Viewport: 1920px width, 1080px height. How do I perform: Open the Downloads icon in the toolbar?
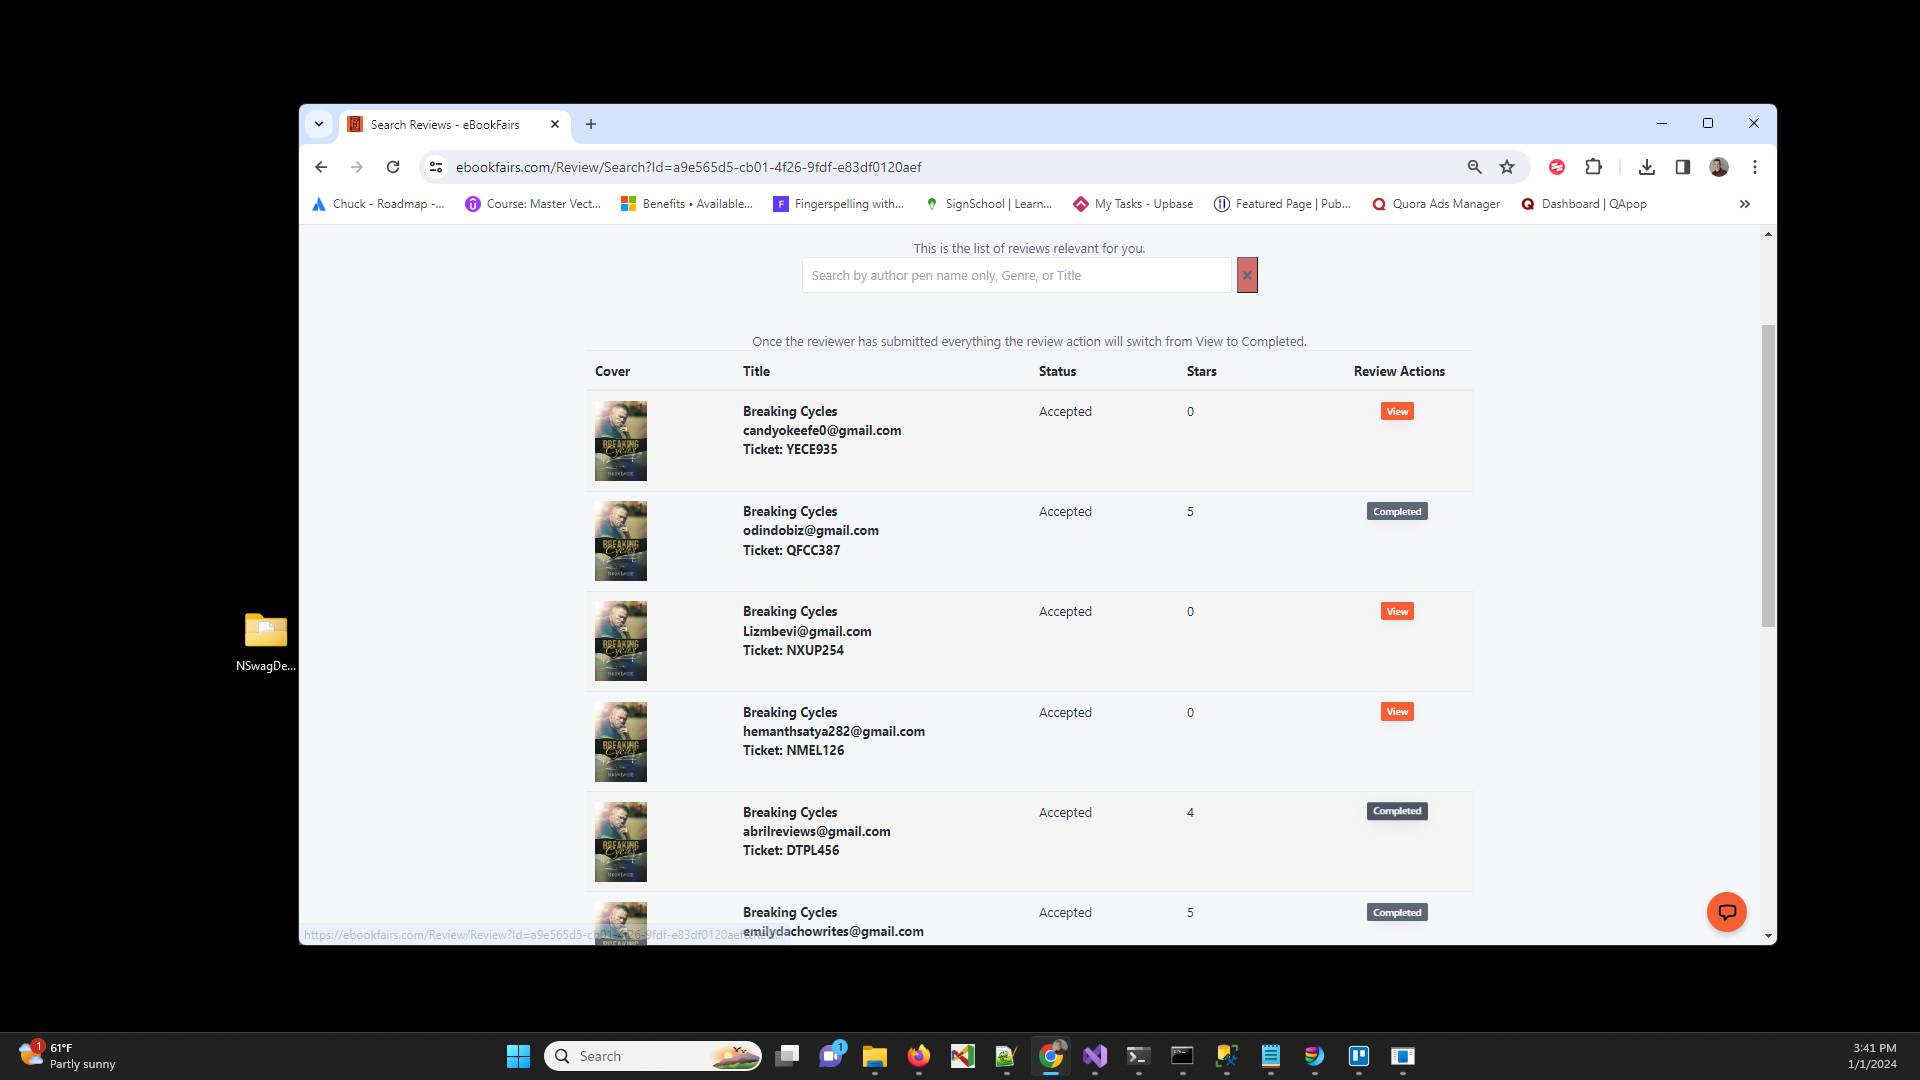1647,167
